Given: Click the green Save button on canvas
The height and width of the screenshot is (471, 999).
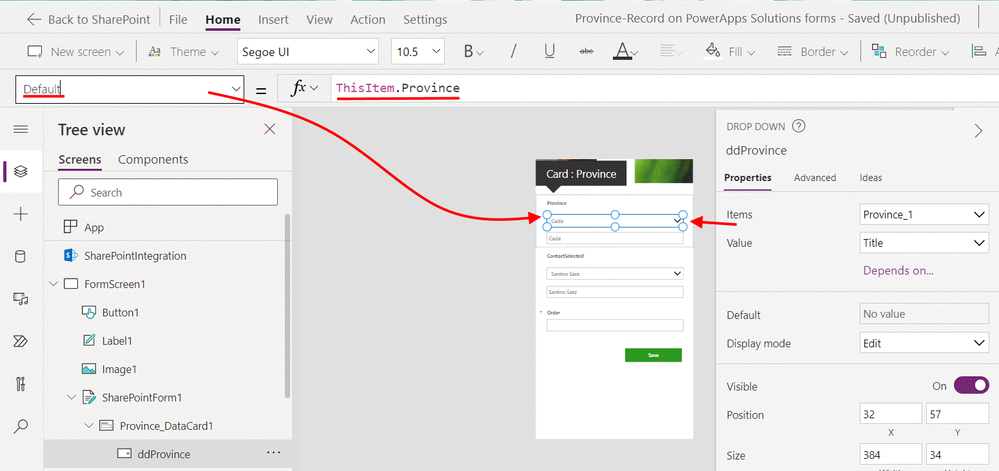Looking at the screenshot, I should [x=653, y=355].
